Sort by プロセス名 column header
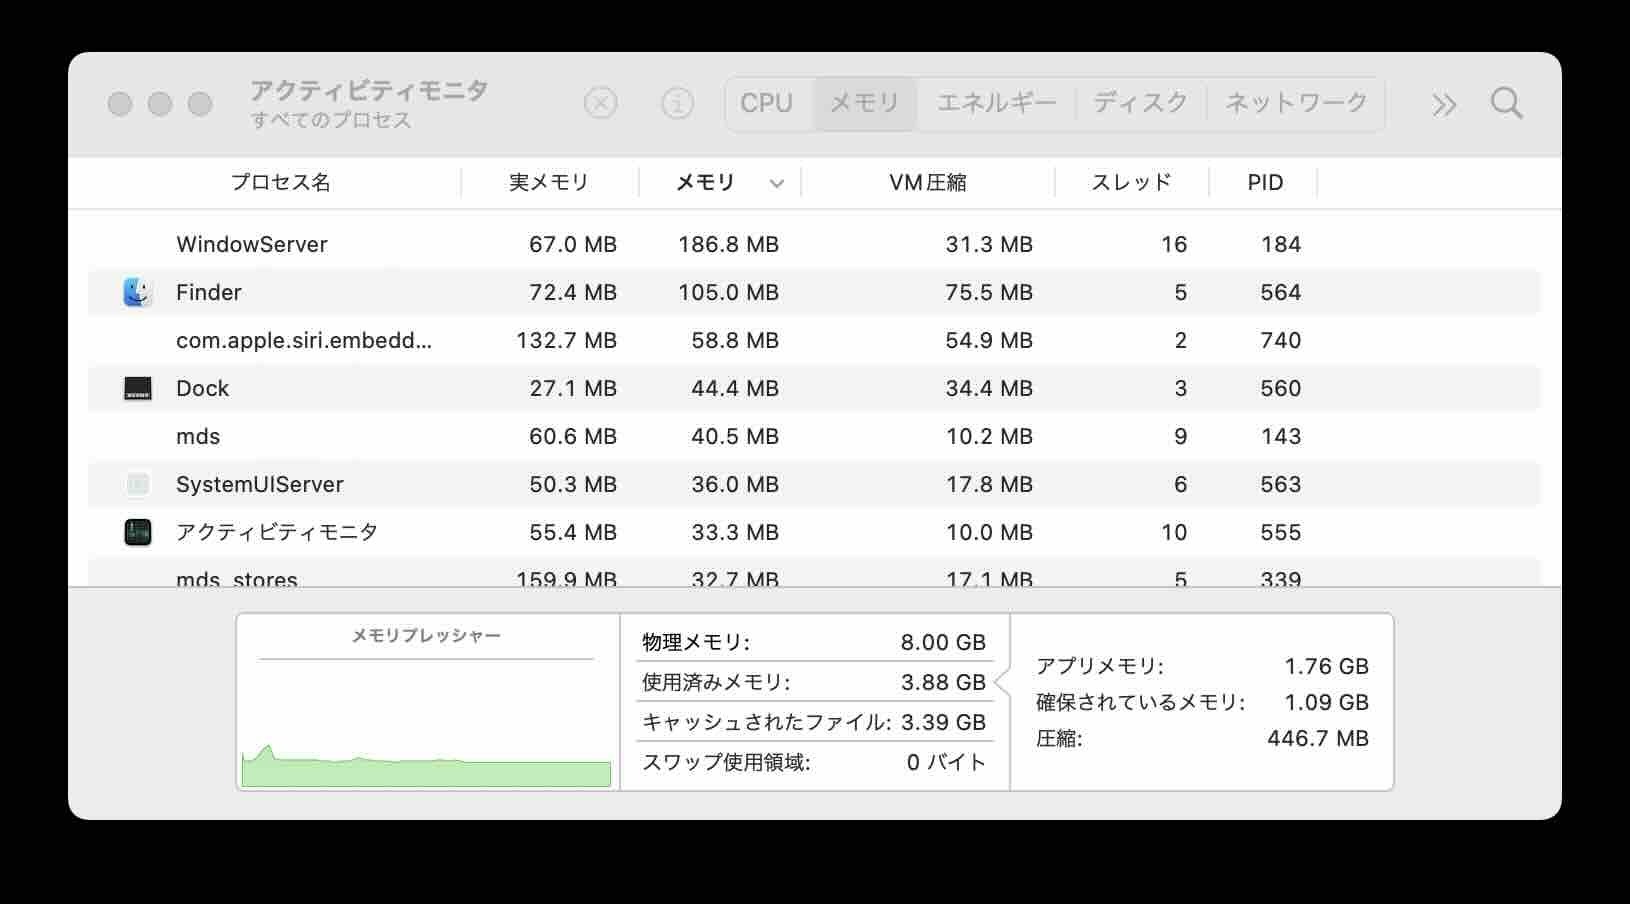This screenshot has height=904, width=1630. pyautogui.click(x=280, y=182)
